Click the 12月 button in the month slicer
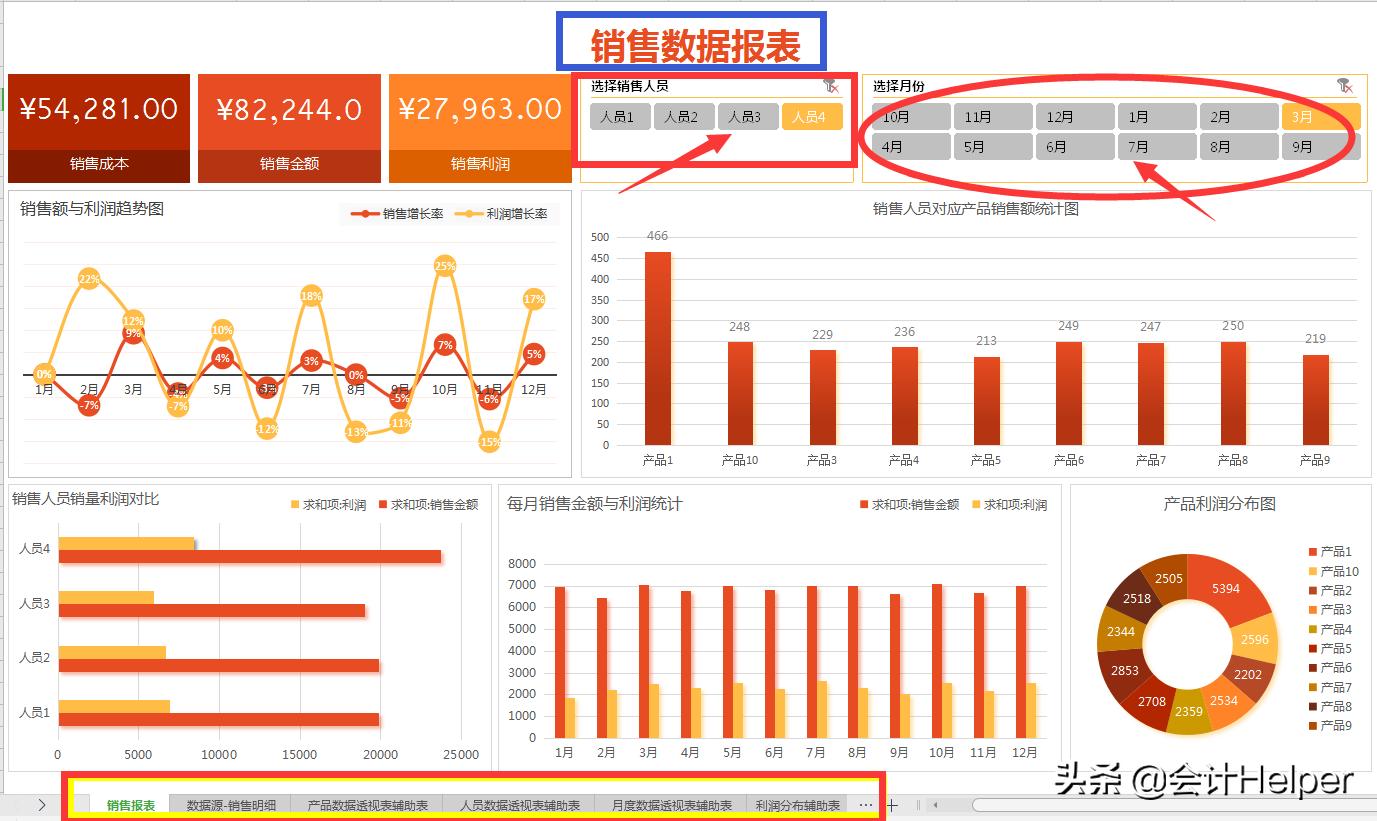 point(1075,116)
